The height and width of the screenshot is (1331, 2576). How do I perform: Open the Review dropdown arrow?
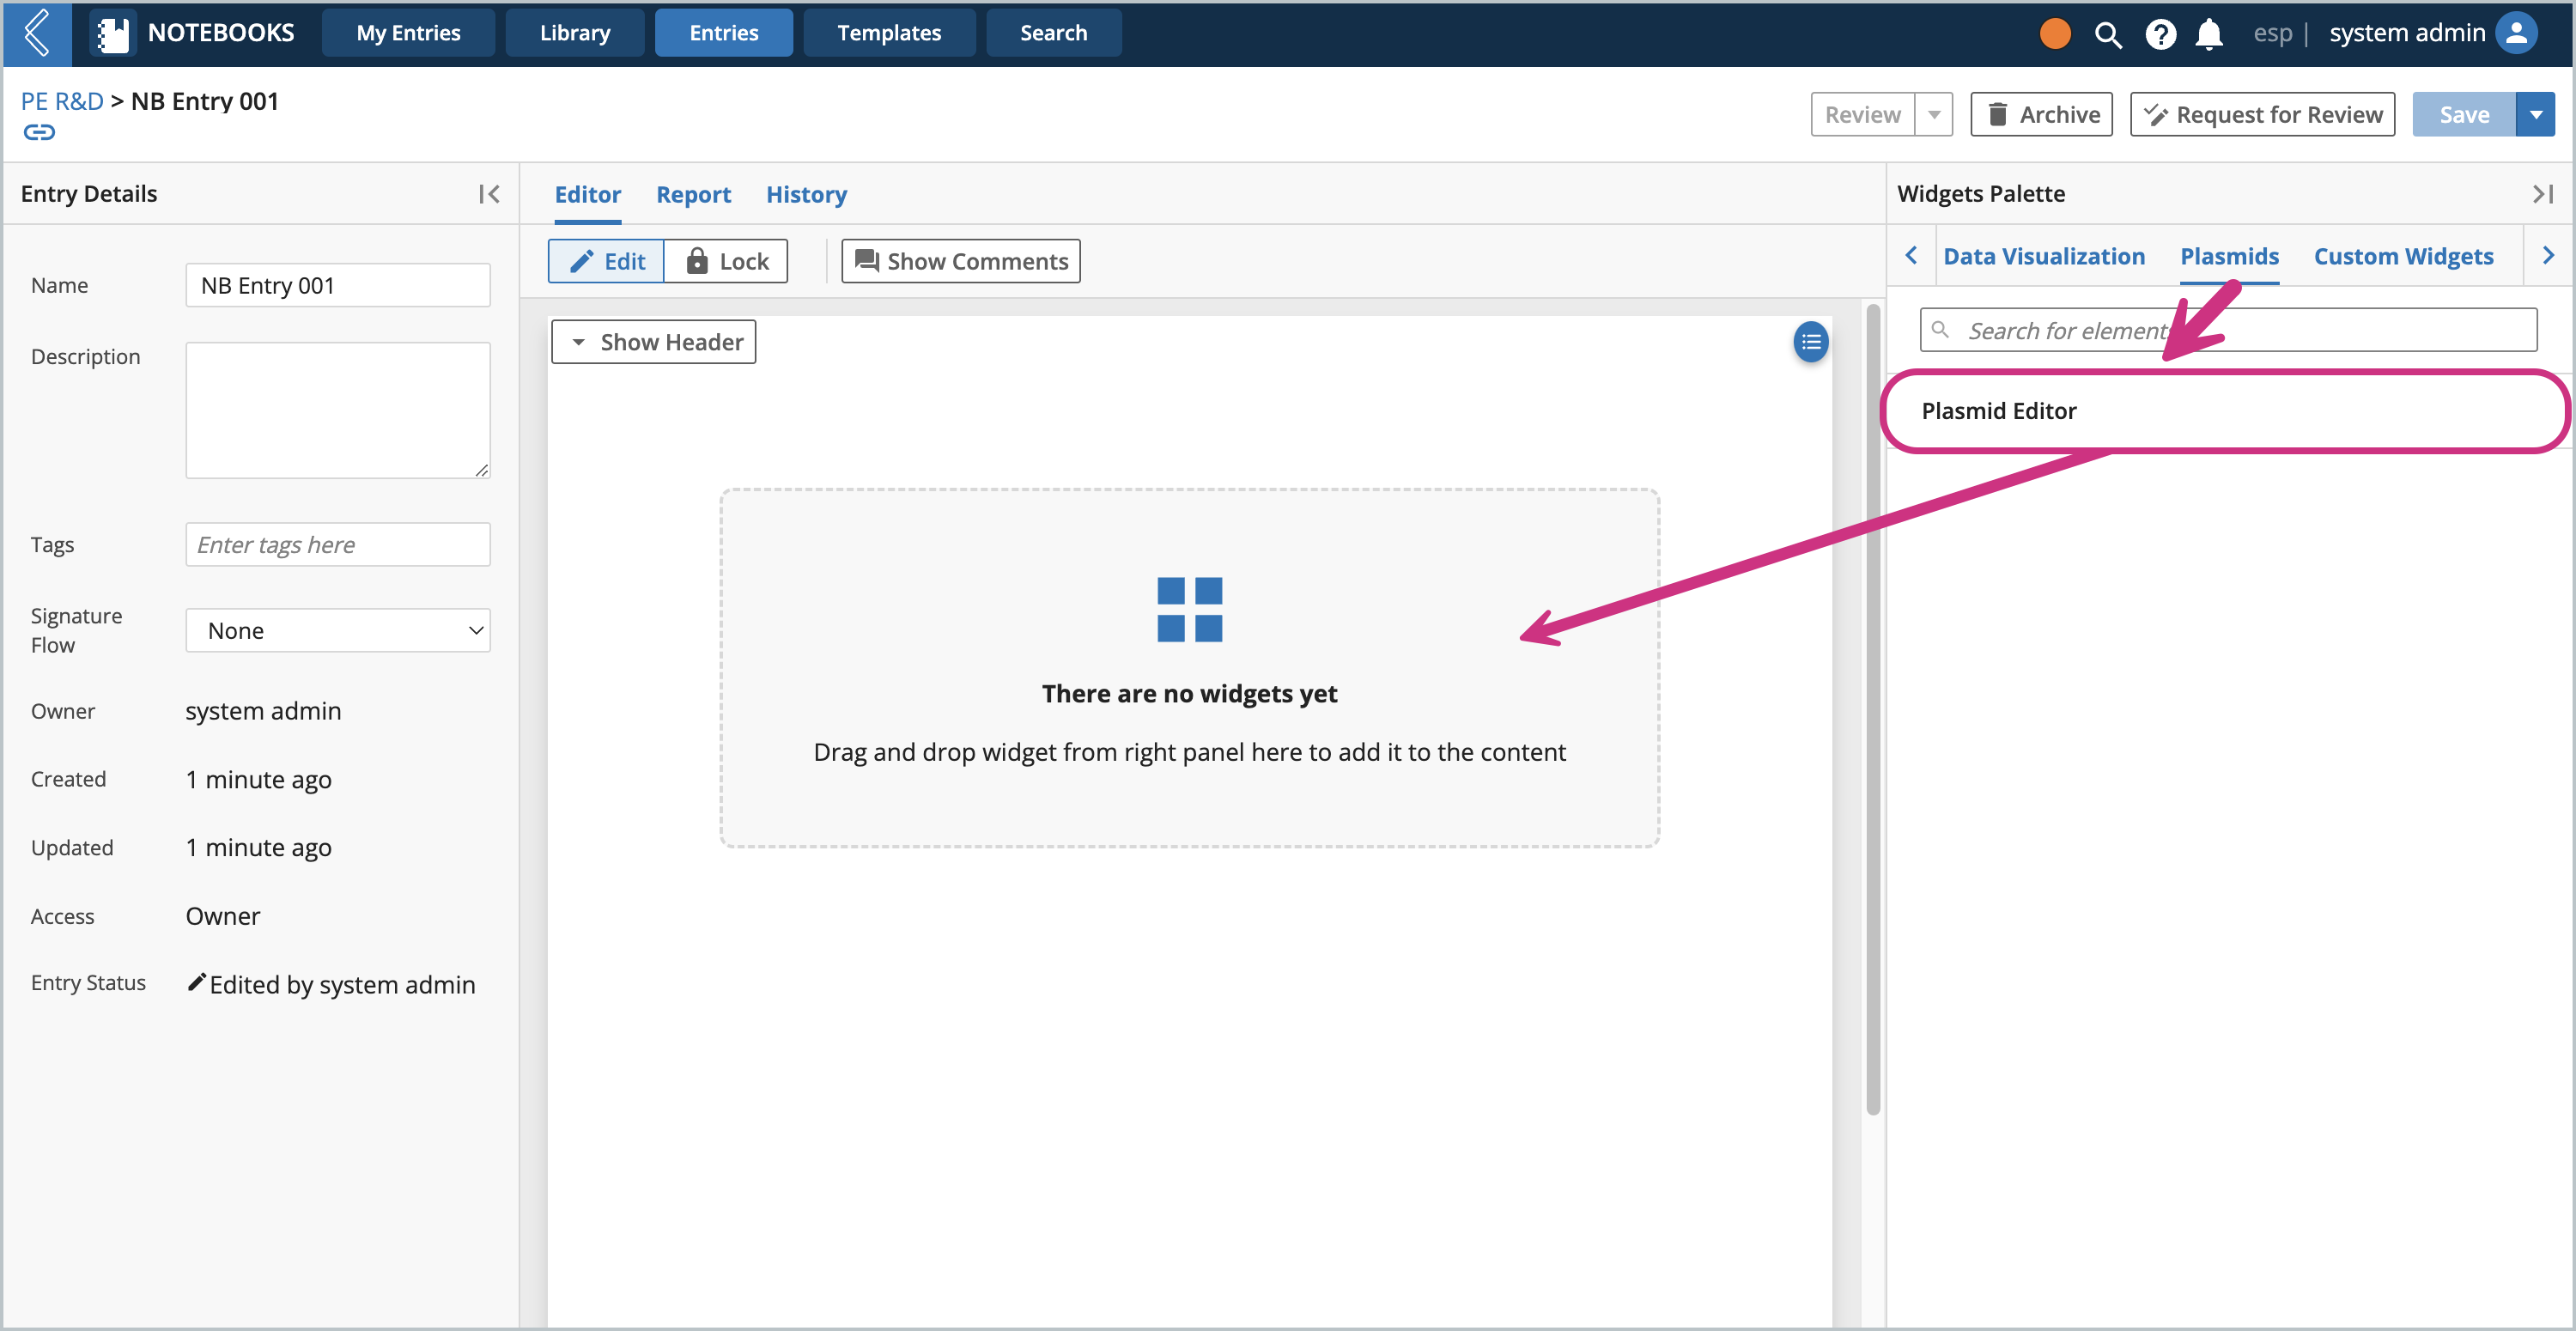pyautogui.click(x=1934, y=115)
